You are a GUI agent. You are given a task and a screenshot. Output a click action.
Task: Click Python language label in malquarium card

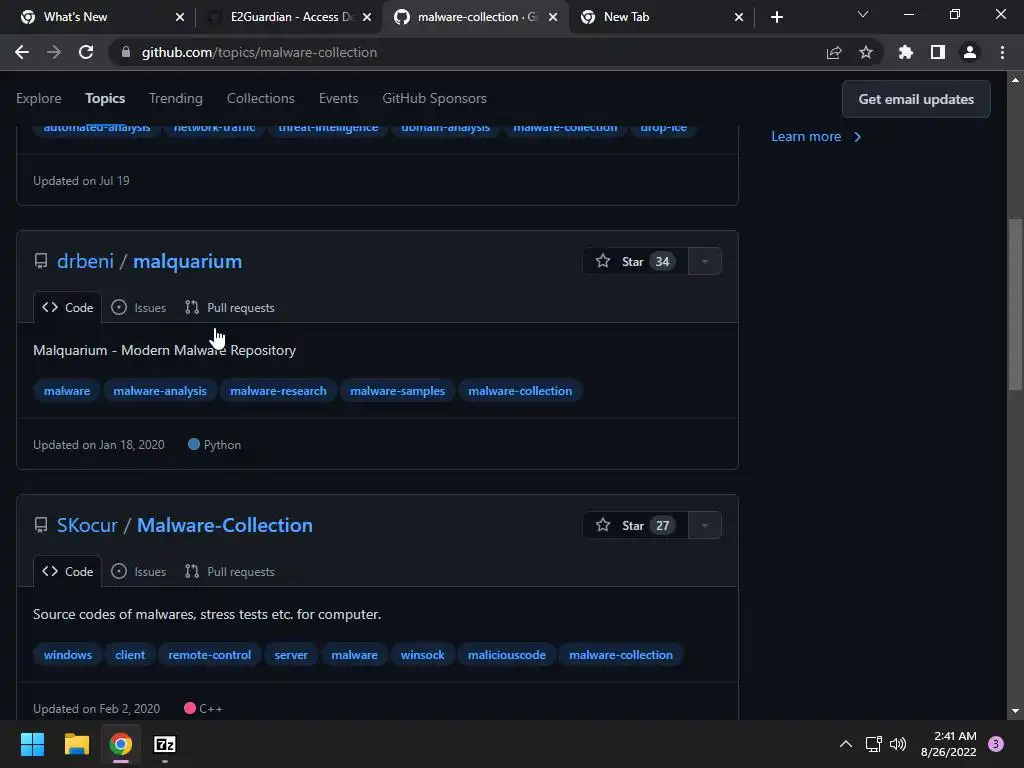[x=214, y=445]
